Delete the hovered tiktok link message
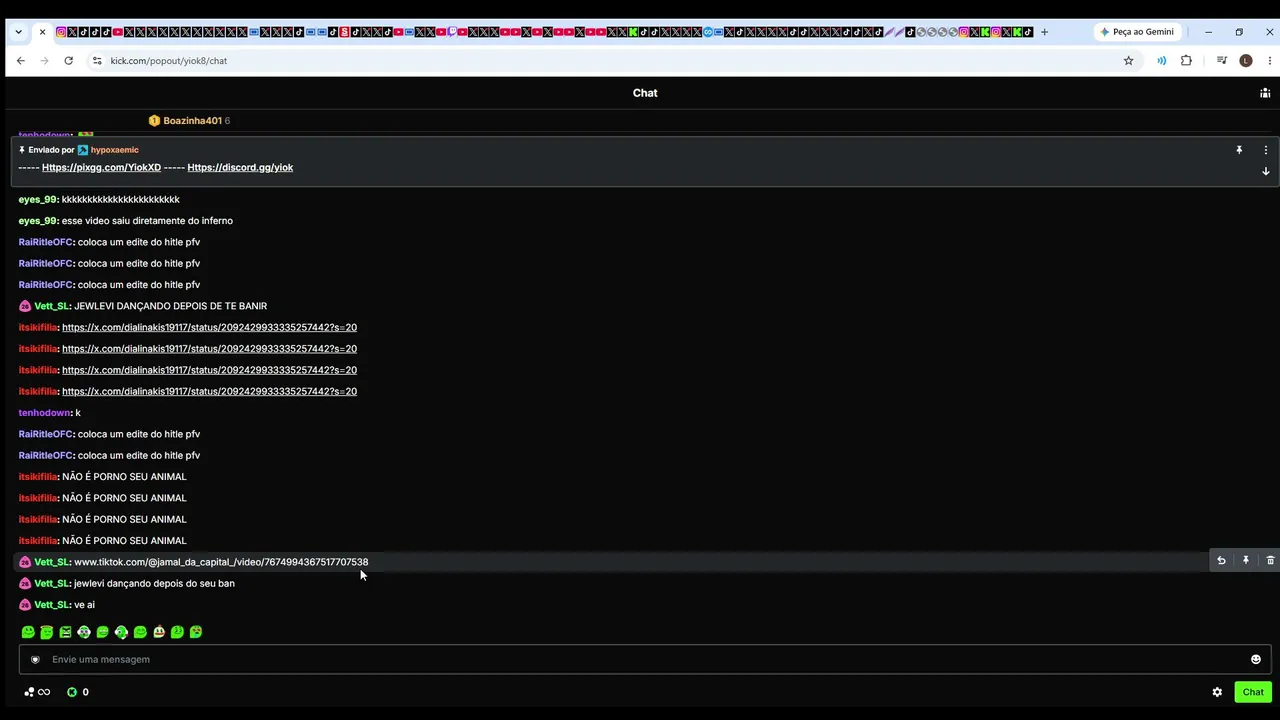 (x=1270, y=561)
